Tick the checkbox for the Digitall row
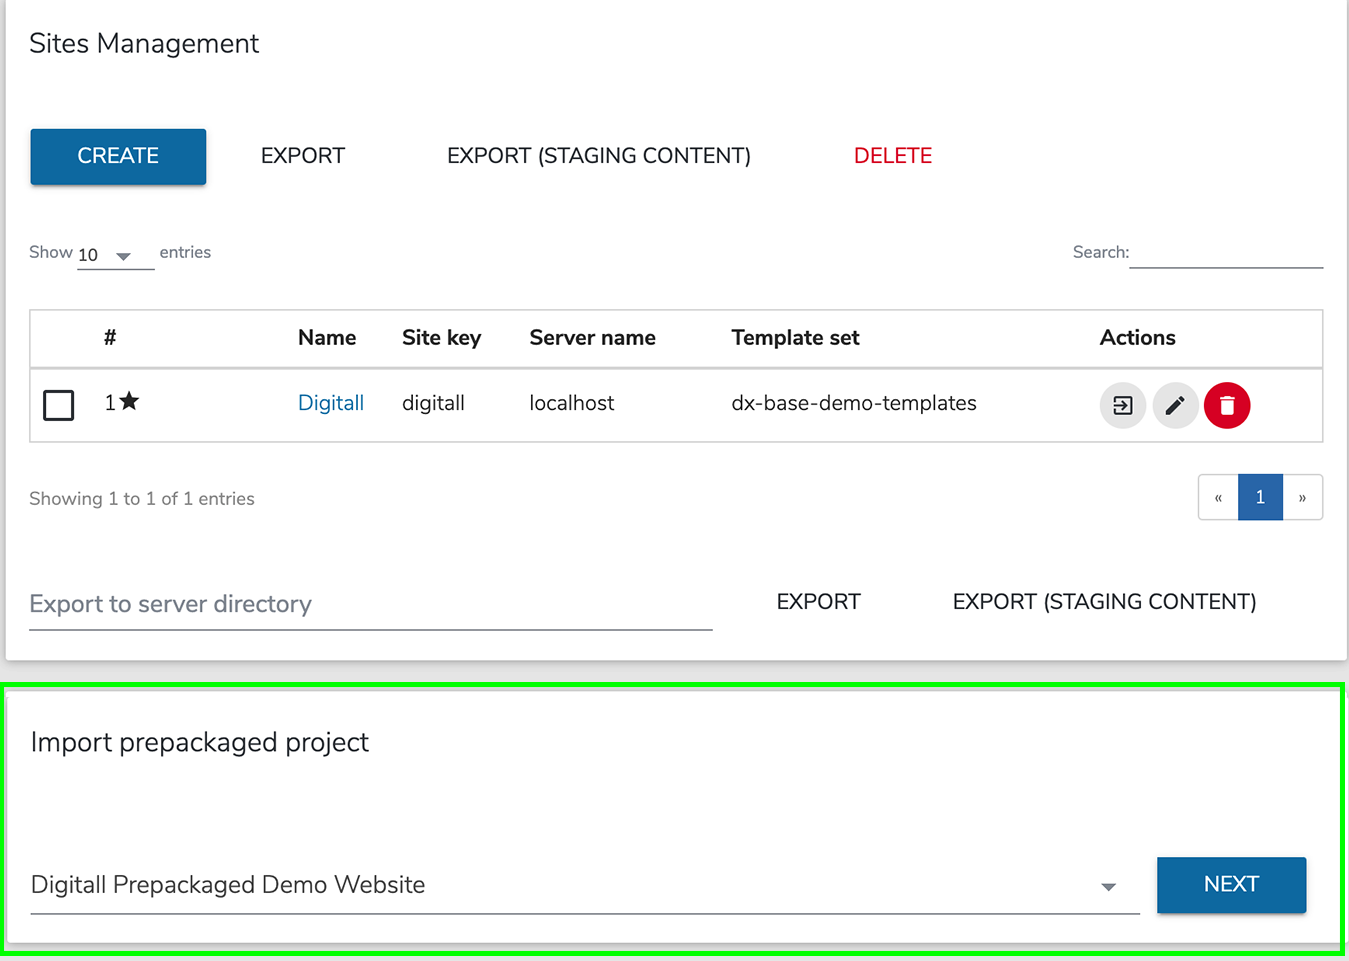 click(x=59, y=405)
